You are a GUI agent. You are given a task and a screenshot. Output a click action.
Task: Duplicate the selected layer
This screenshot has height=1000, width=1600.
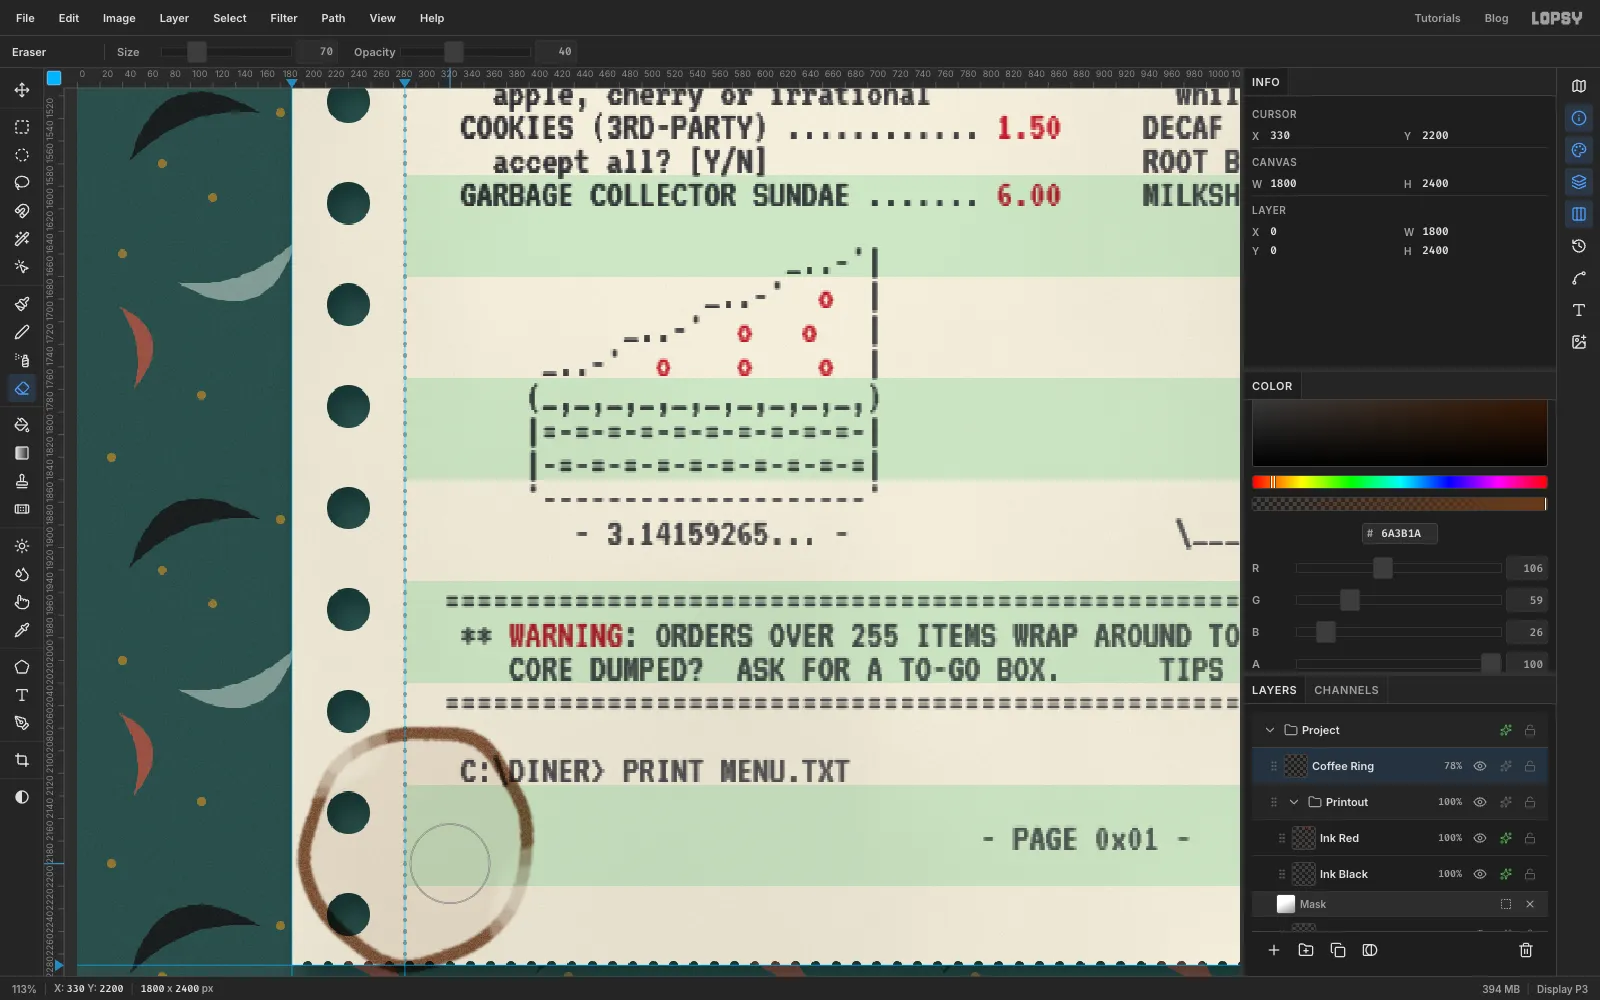tap(1338, 950)
